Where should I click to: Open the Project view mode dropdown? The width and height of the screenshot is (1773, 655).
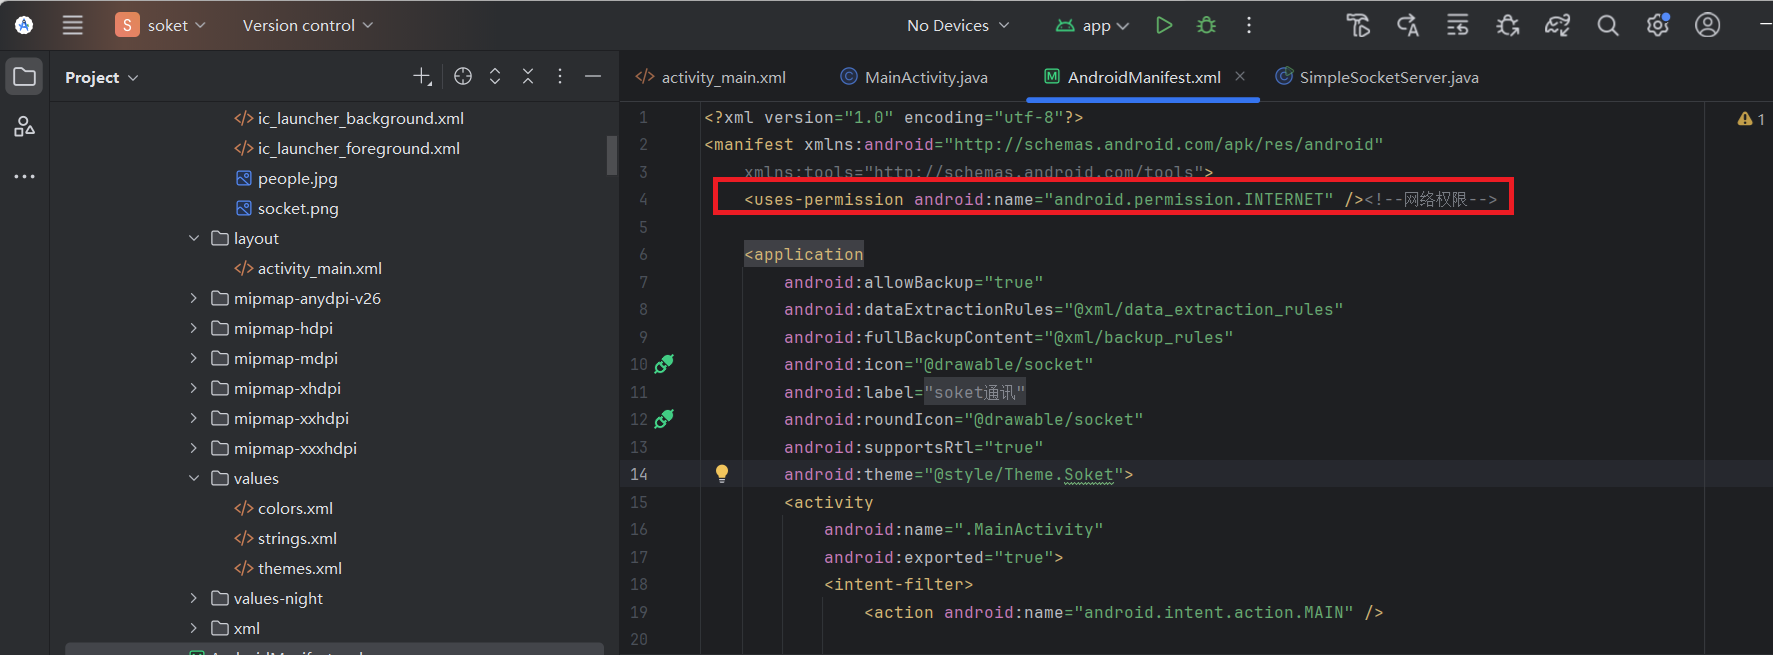pos(101,77)
